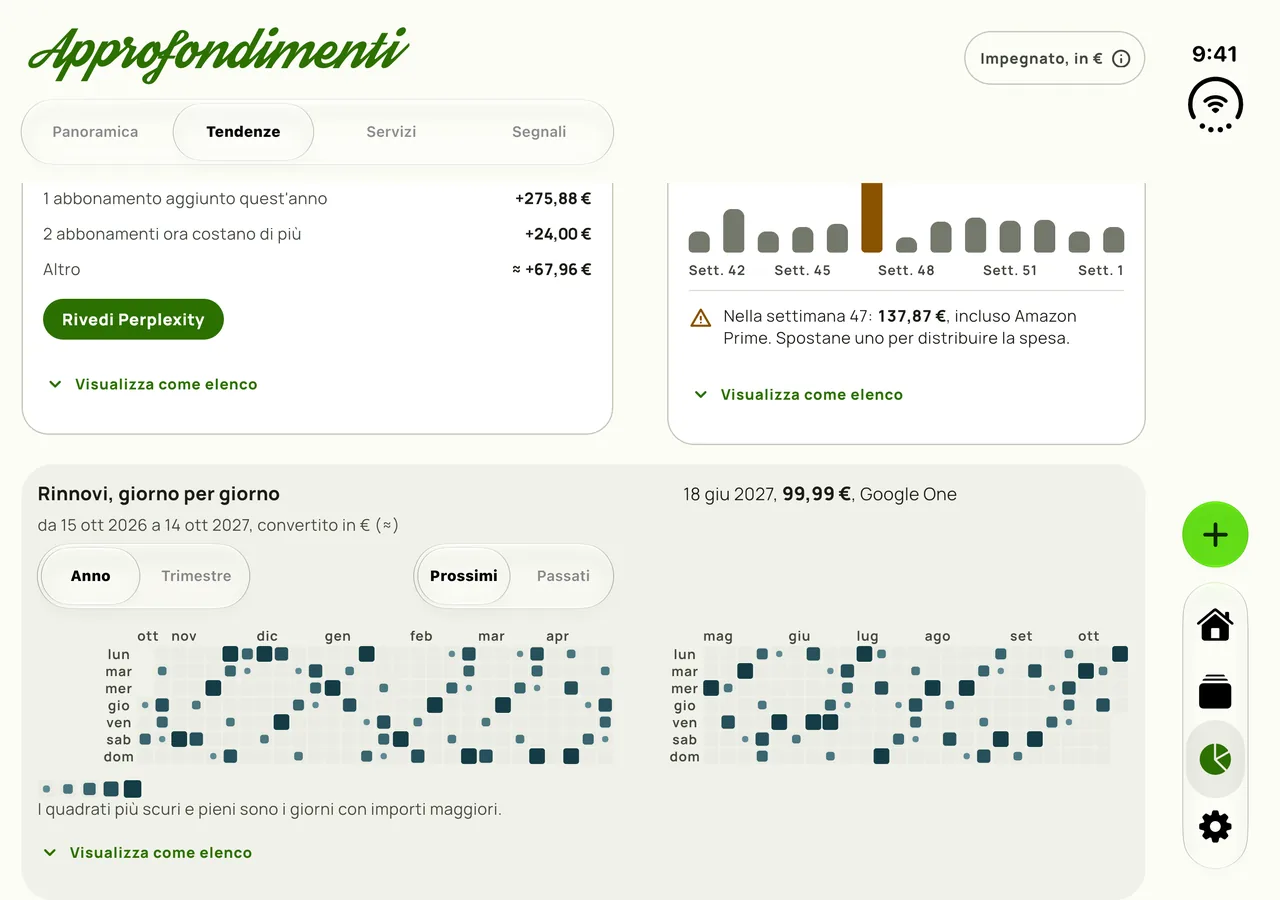Select the orange highlighted week bar
Screen dimensions: 1280x900
(x=872, y=217)
